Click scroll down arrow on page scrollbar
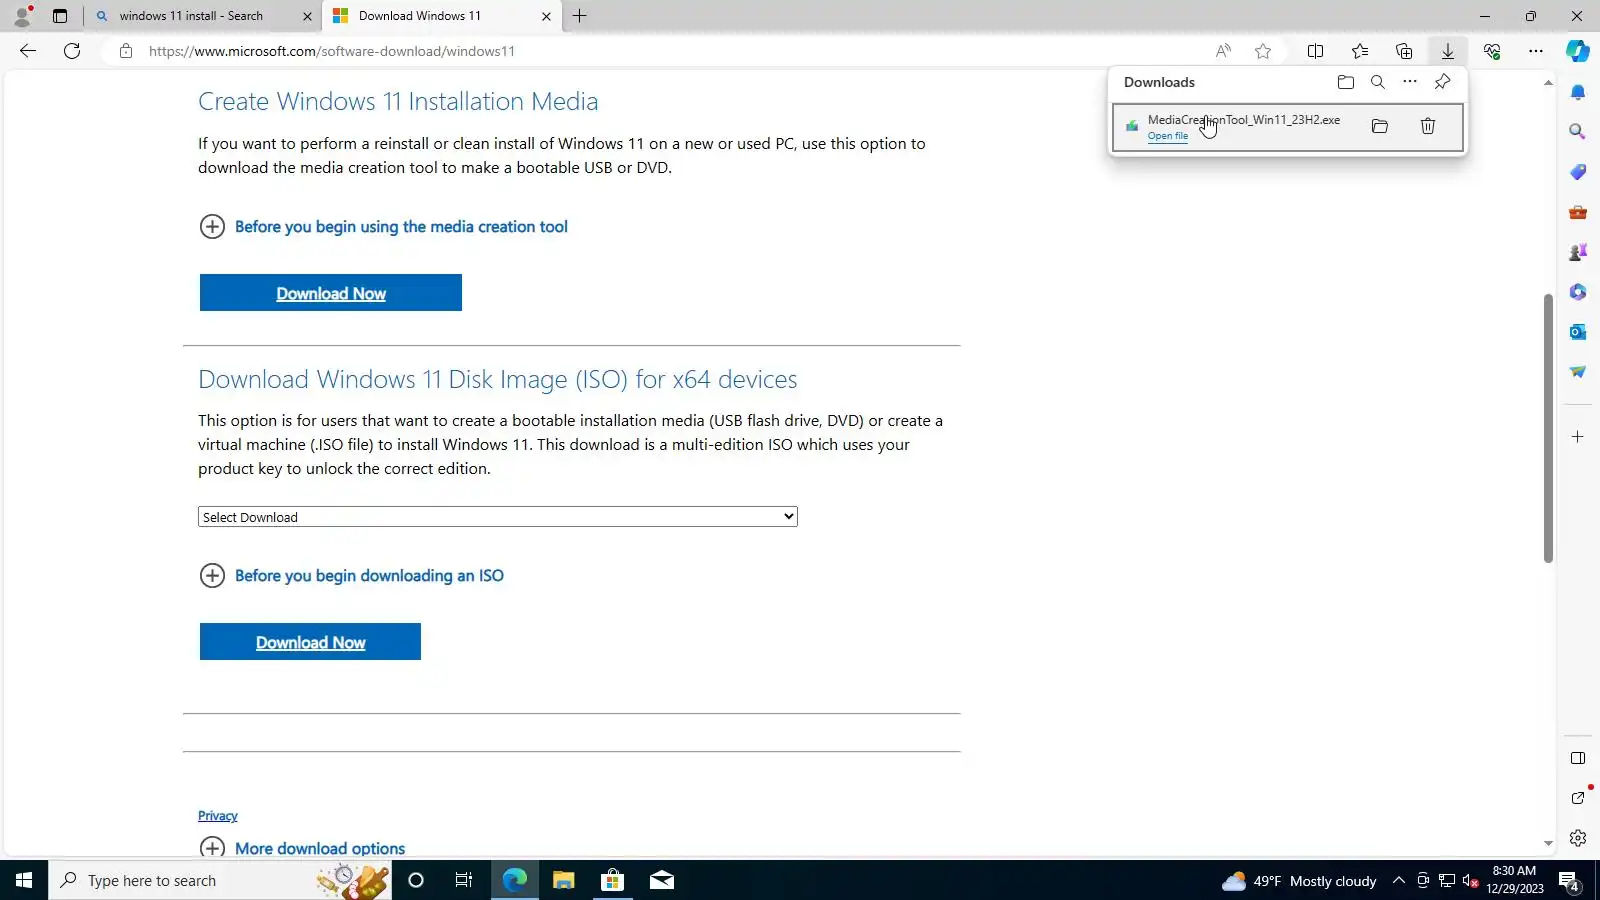This screenshot has height=900, width=1600. point(1548,844)
